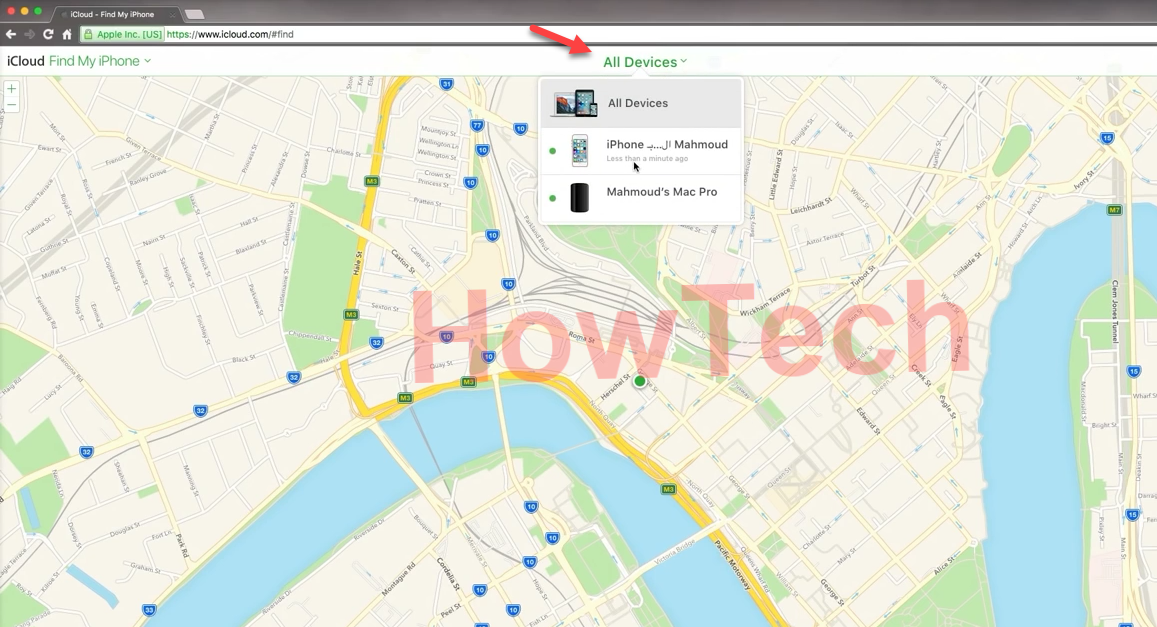Click the Leichhardt St label on the map
The width and height of the screenshot is (1157, 627).
coord(811,206)
